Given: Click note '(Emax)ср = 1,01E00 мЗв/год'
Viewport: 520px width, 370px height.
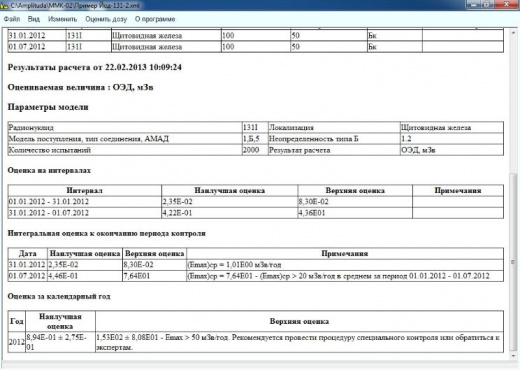Looking at the screenshot, I should (345, 265).
